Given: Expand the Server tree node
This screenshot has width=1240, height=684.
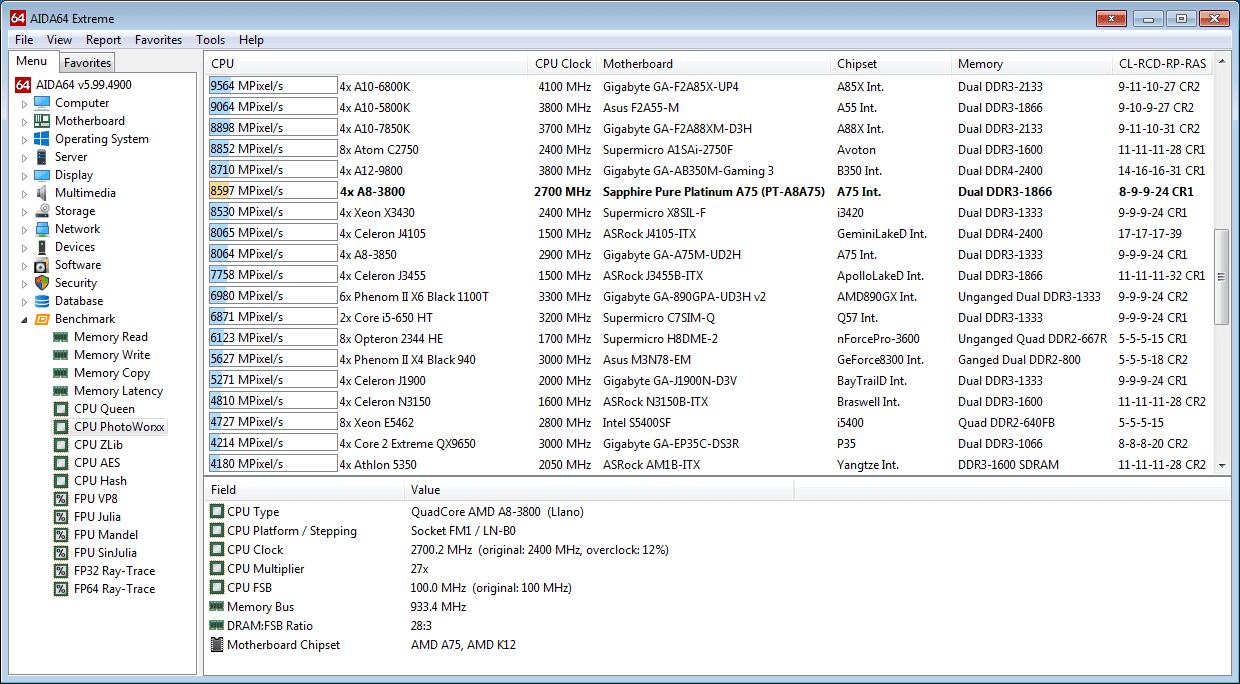Looking at the screenshot, I should pos(25,157).
